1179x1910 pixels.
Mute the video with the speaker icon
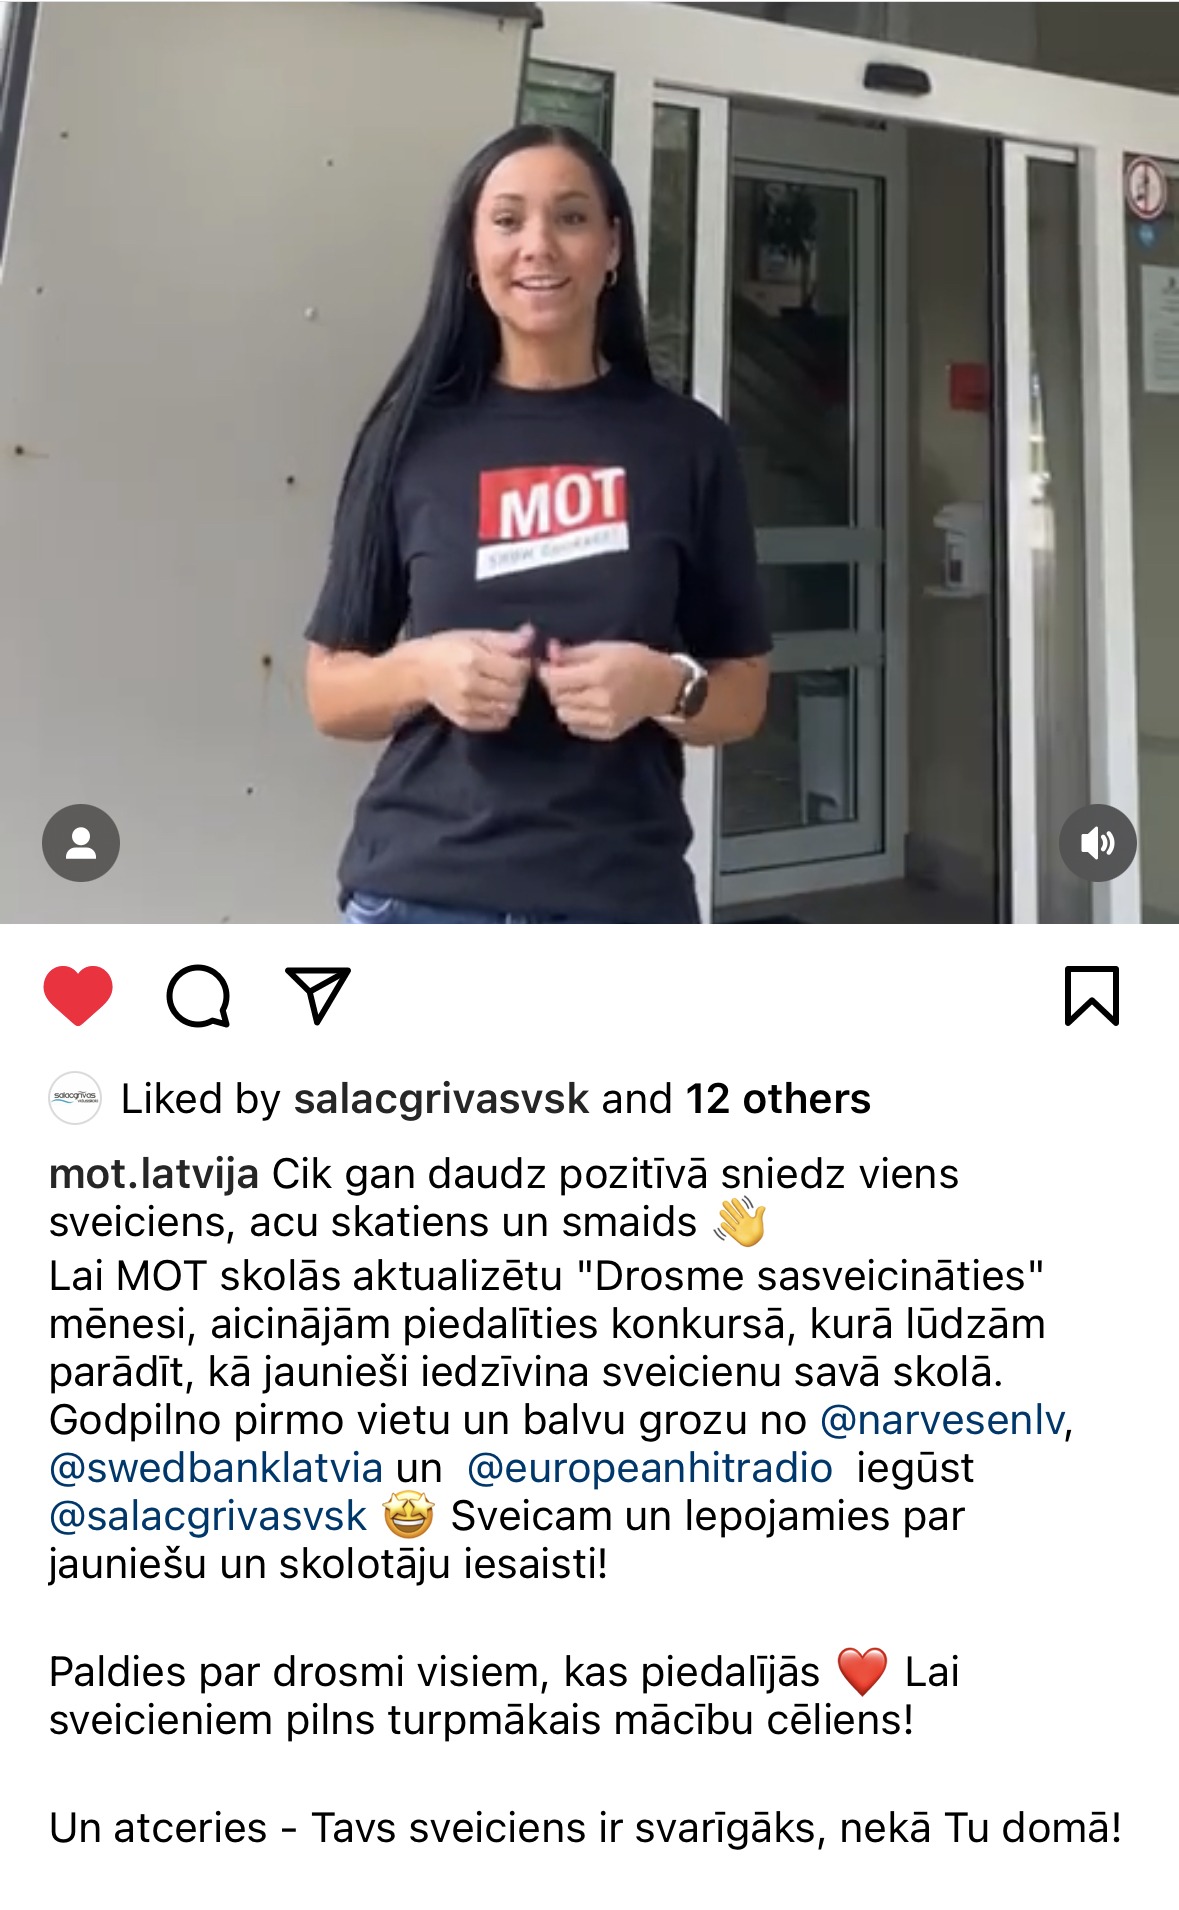(1098, 843)
